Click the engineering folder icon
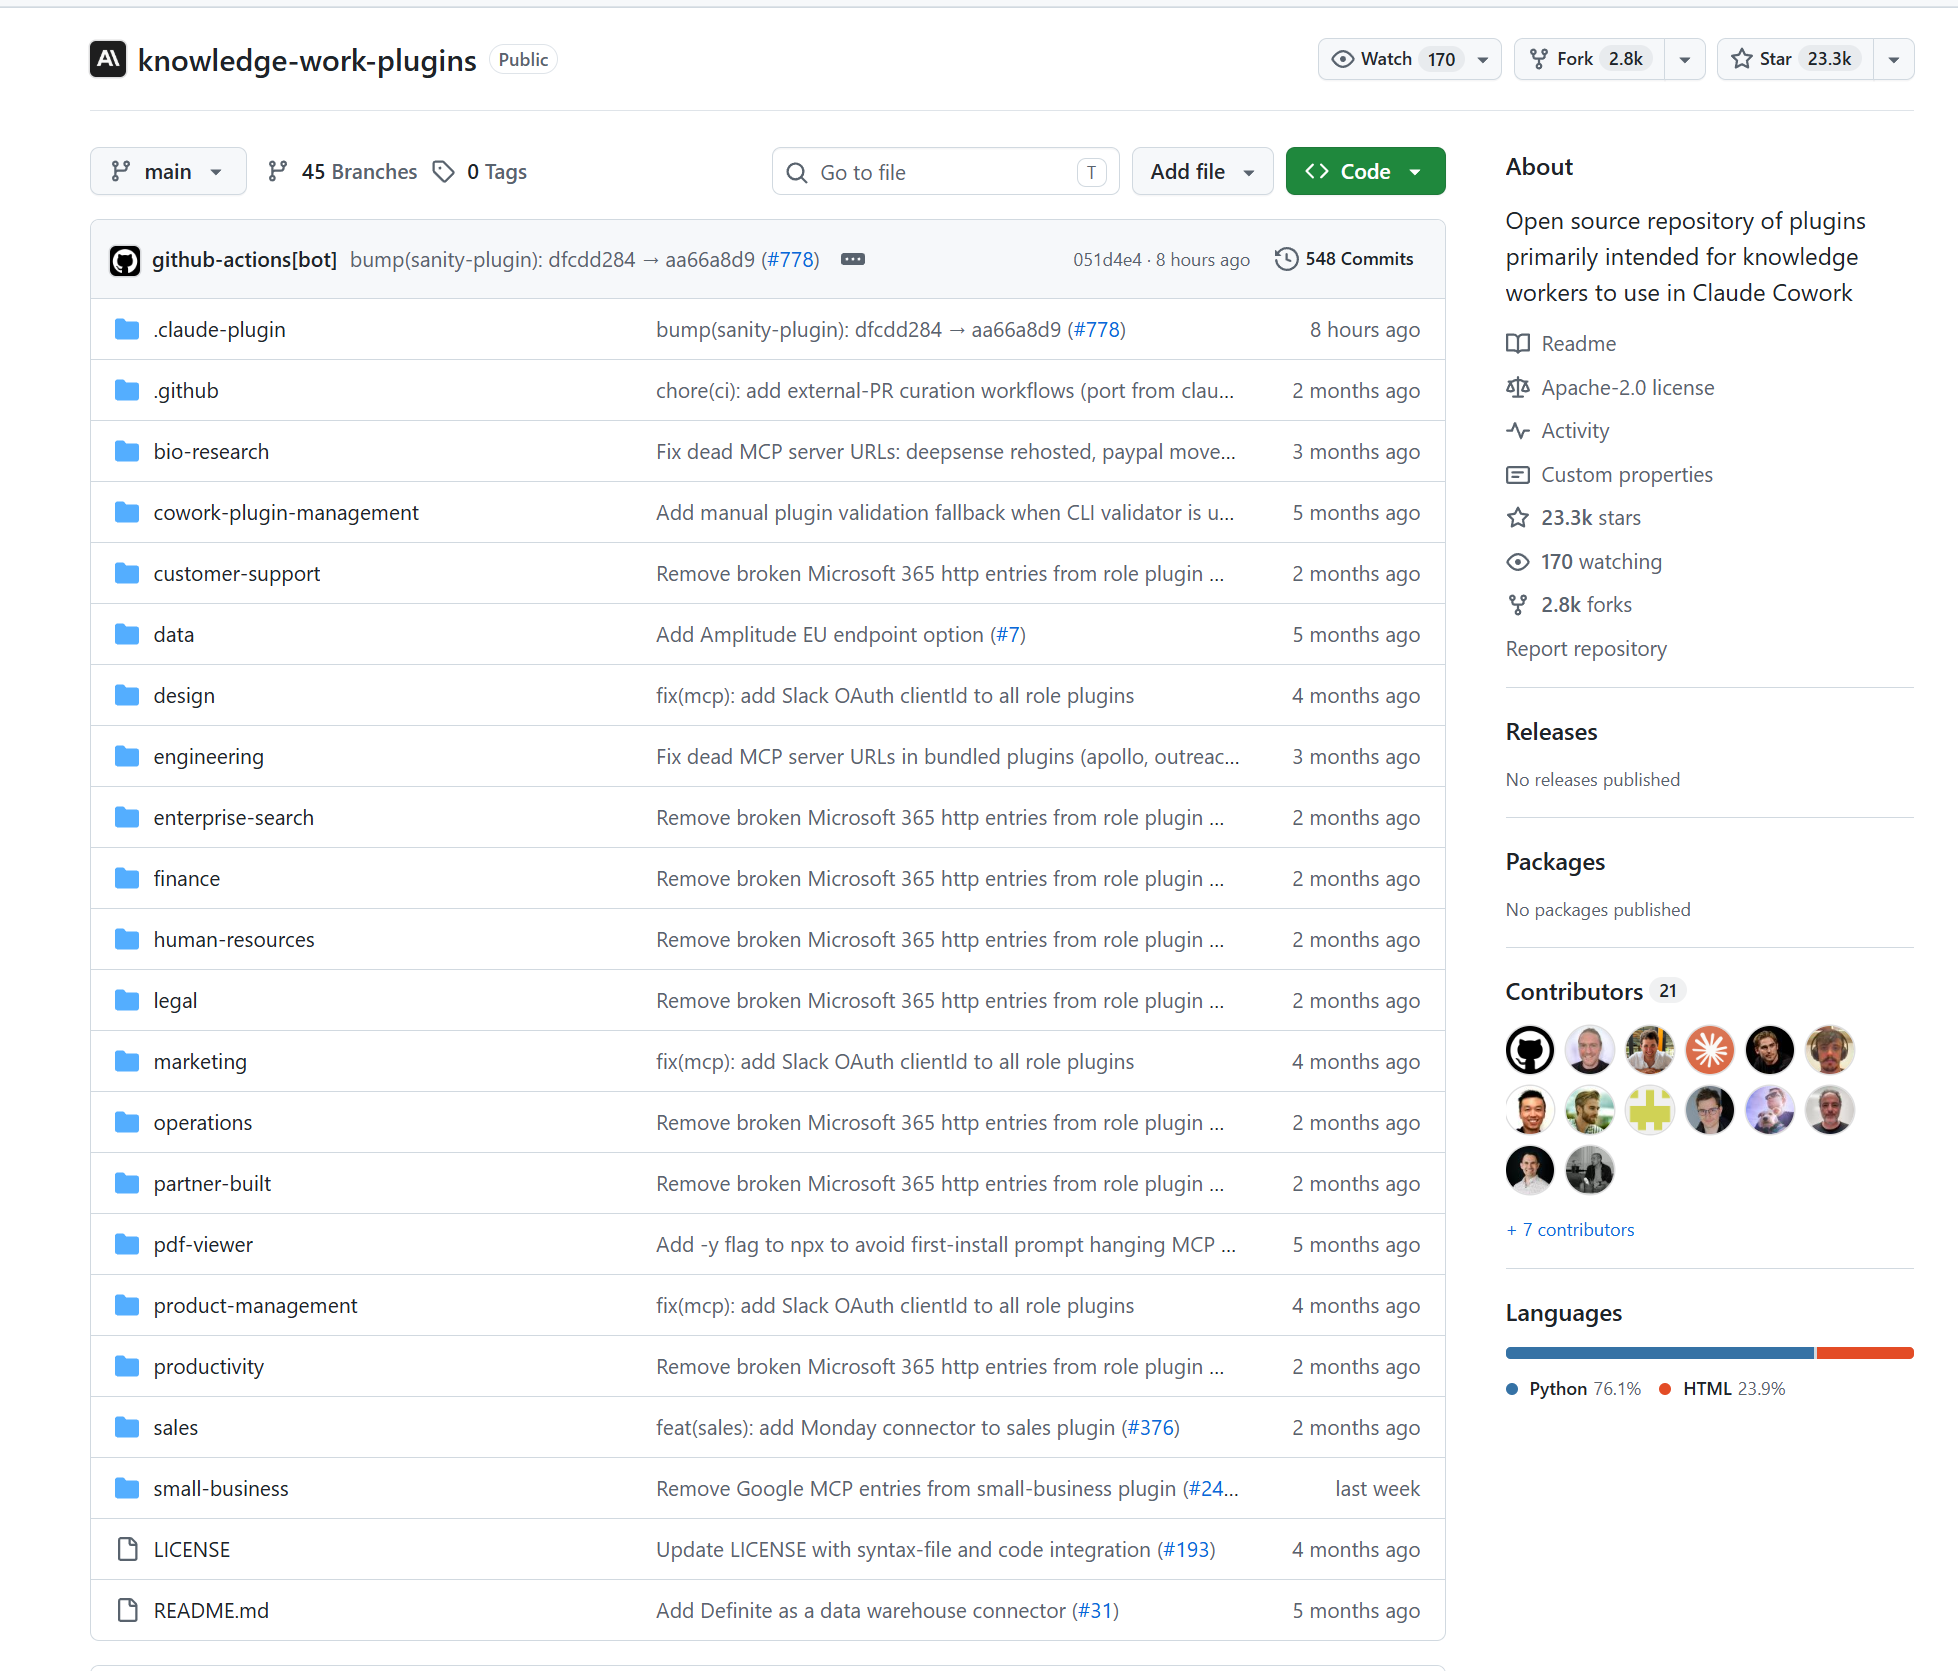 click(127, 756)
